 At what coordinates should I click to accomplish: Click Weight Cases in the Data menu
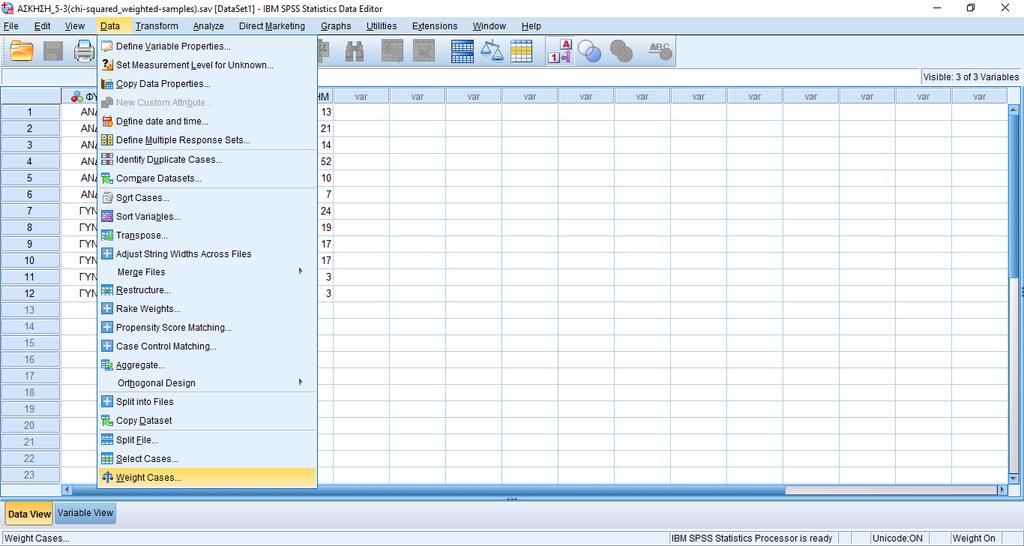(x=207, y=477)
